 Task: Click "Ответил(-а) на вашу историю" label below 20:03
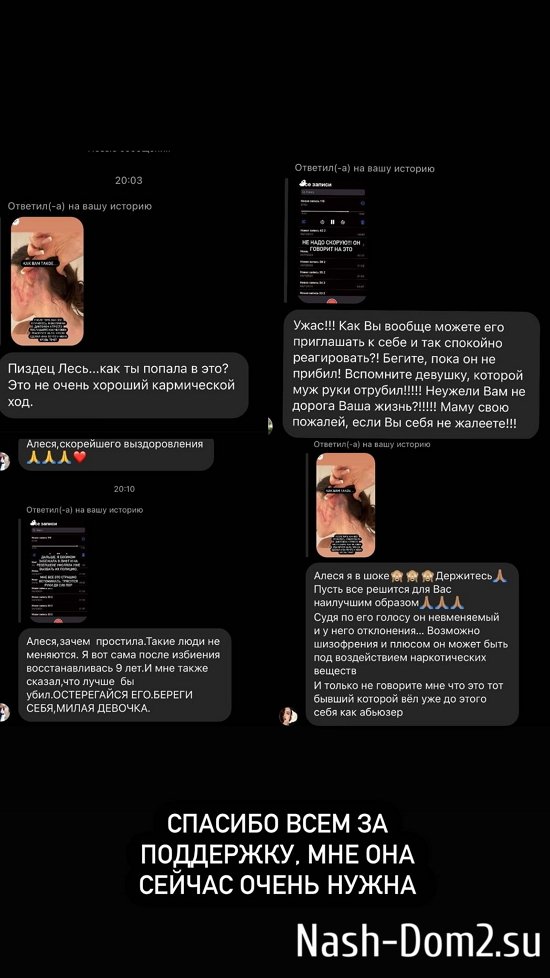click(x=79, y=206)
